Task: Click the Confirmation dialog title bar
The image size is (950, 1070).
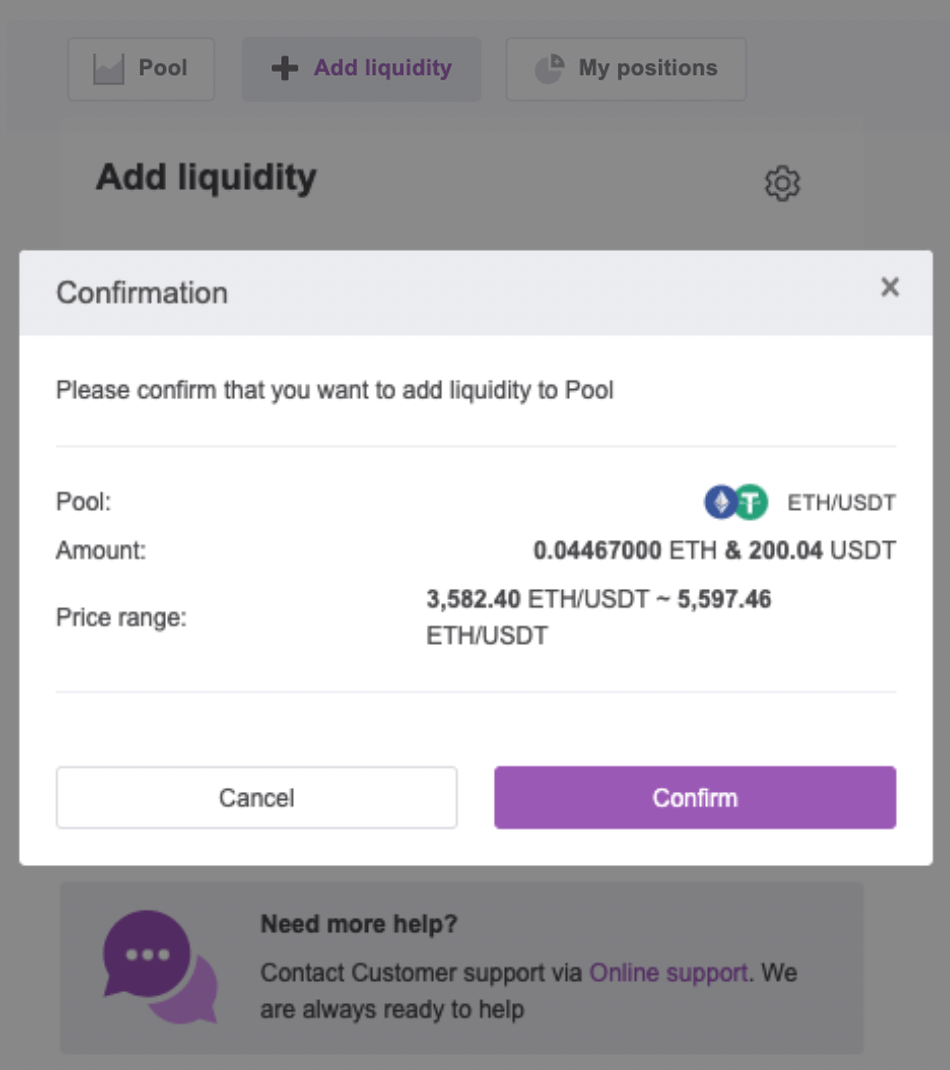Action: (x=476, y=293)
